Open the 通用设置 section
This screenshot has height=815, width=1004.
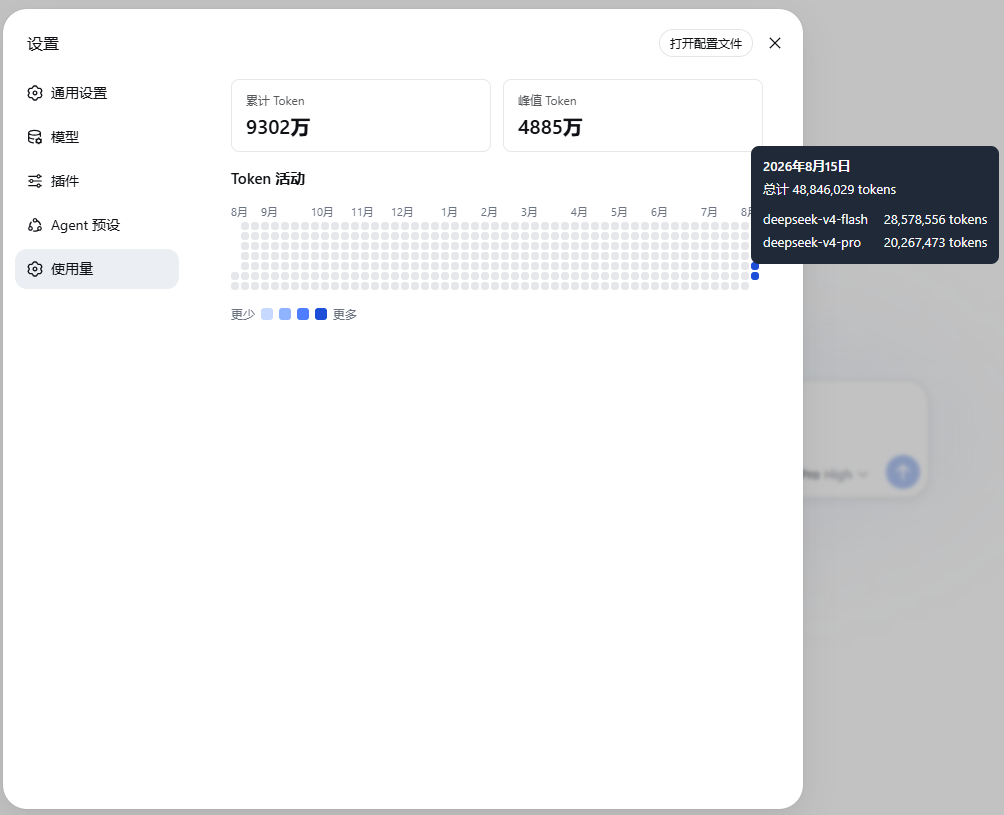pyautogui.click(x=97, y=93)
